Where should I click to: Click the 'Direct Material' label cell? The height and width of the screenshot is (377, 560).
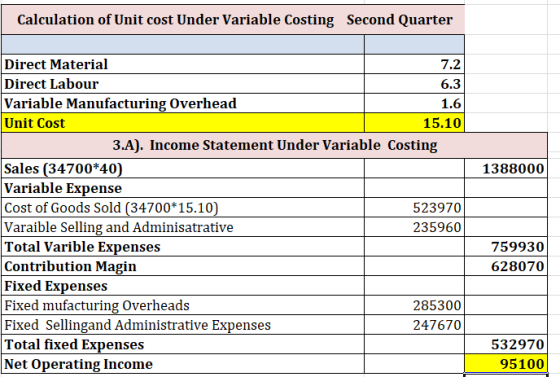(x=183, y=64)
